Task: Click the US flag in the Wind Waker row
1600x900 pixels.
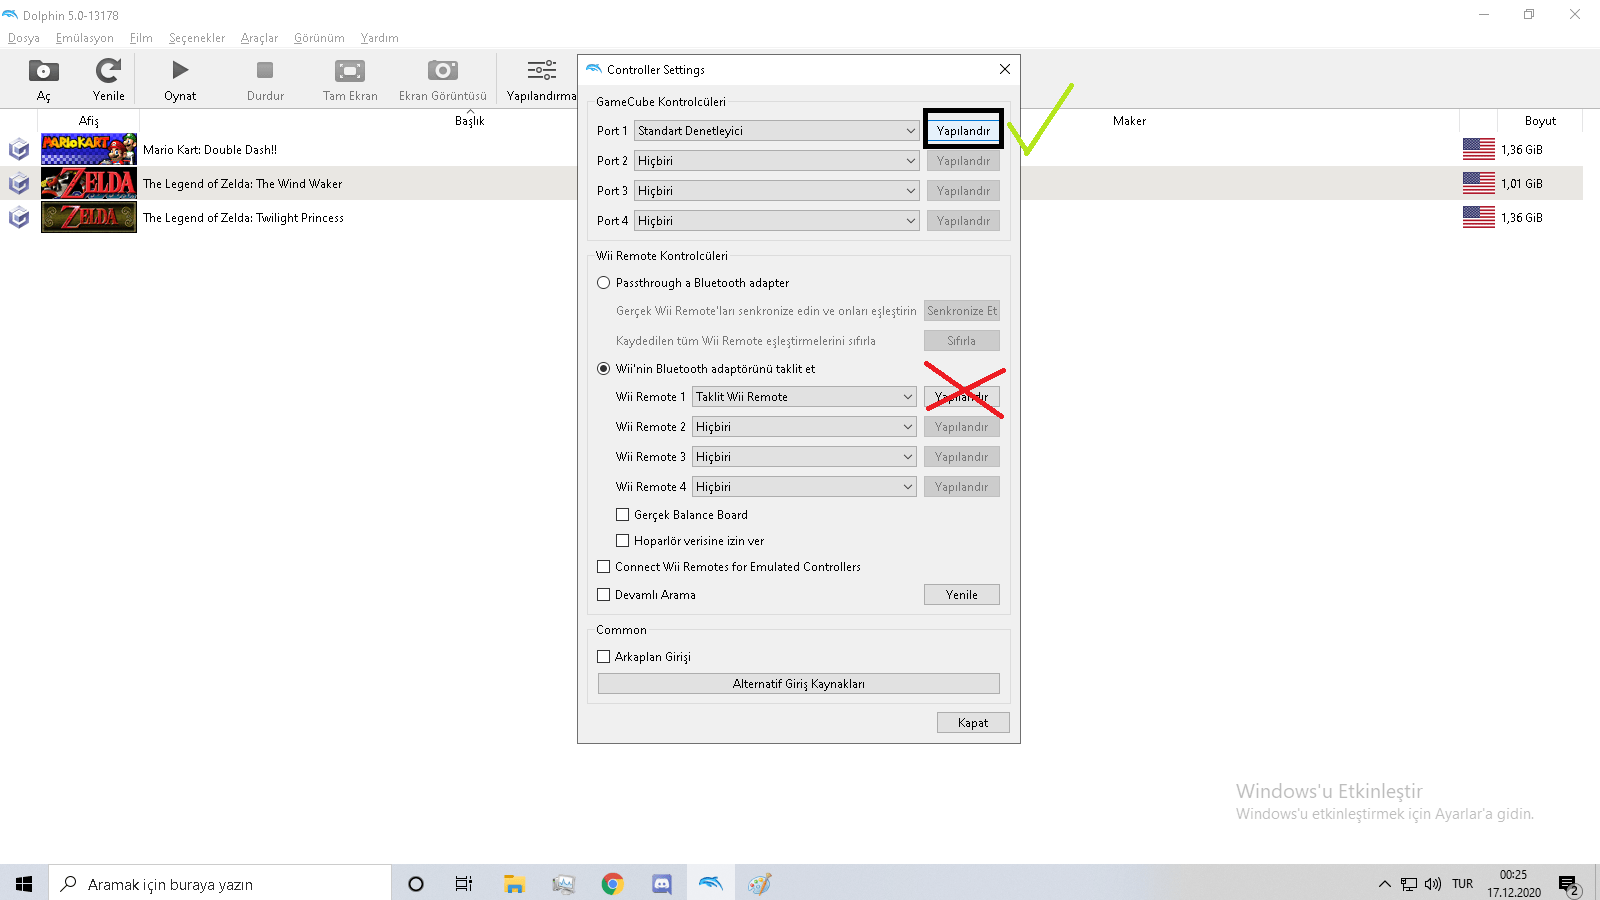Action: point(1478,183)
